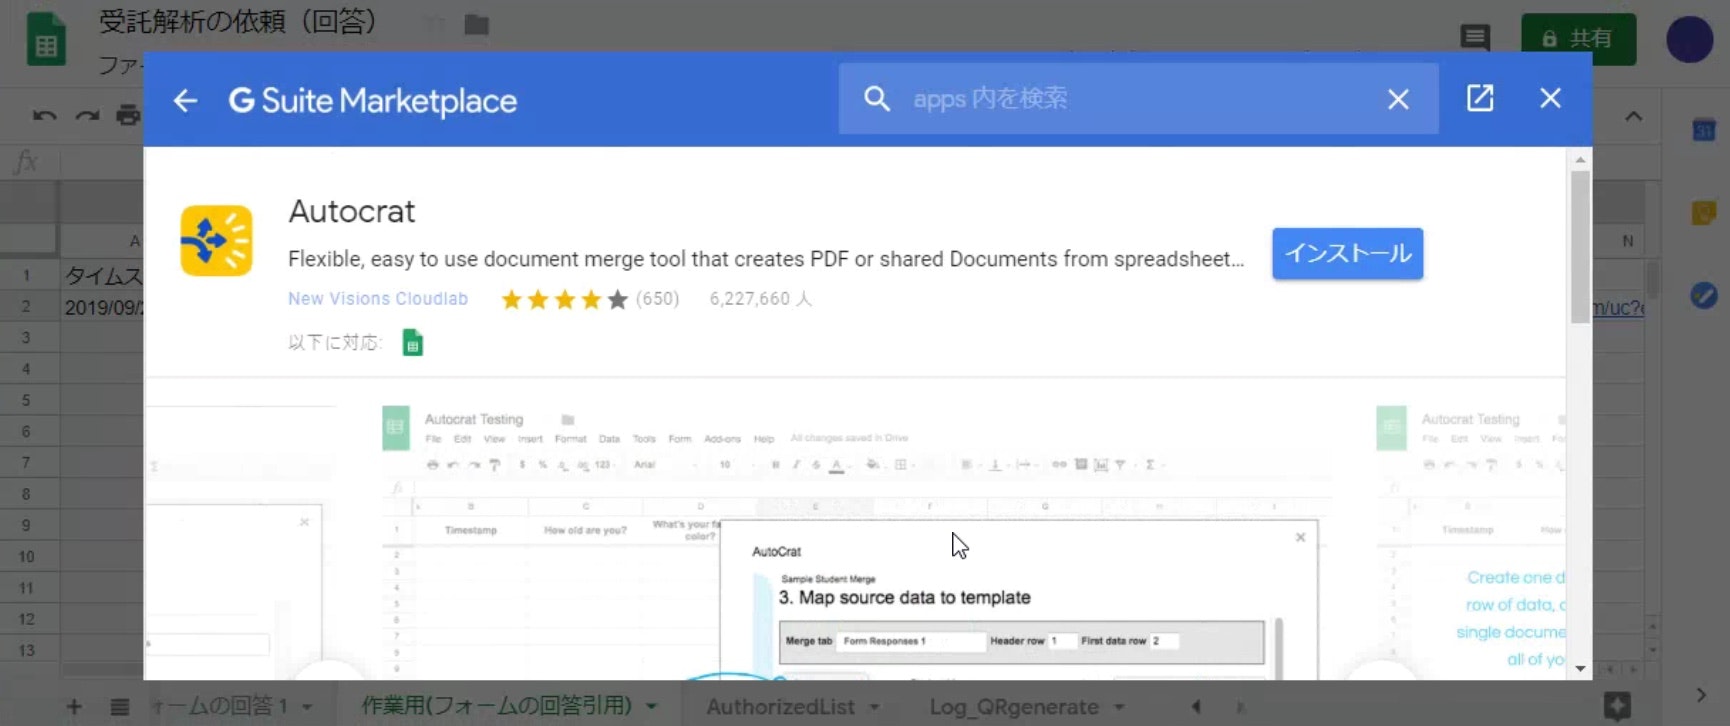This screenshot has height=726, width=1730.
Task: Go back in G Suite Marketplace dialog
Action: 185,100
